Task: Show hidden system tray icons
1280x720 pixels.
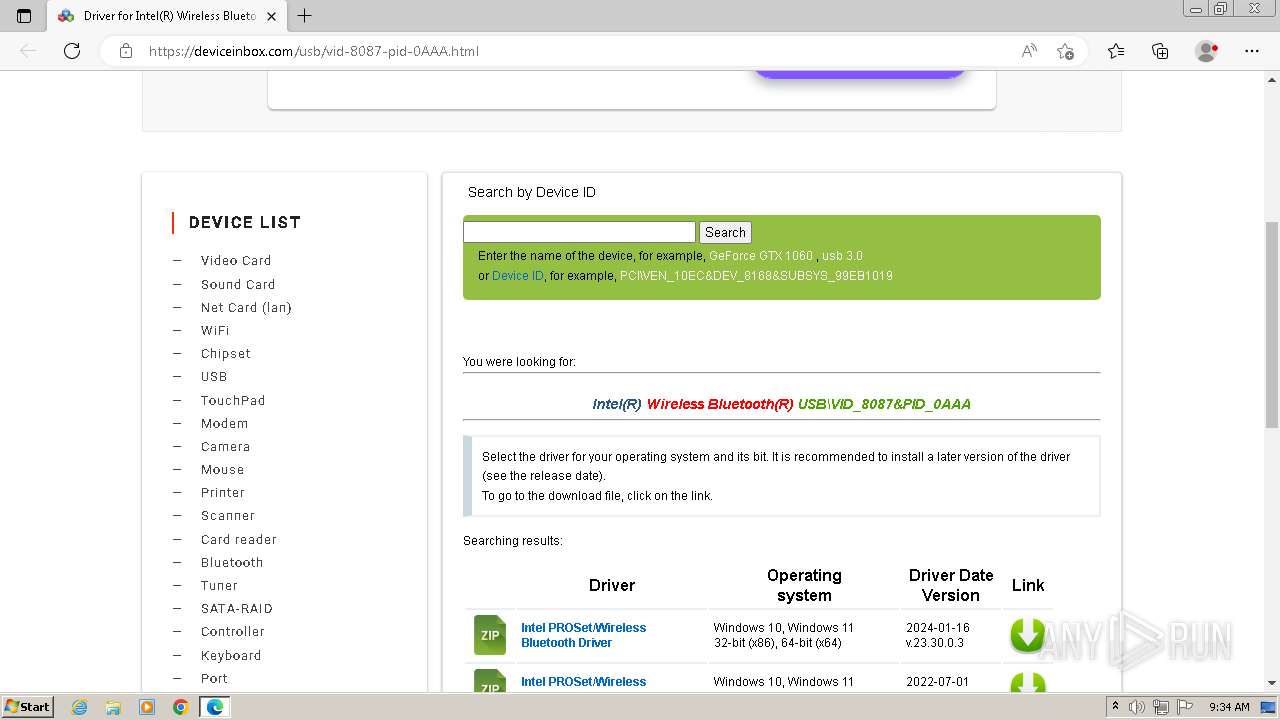Action: [x=1115, y=707]
